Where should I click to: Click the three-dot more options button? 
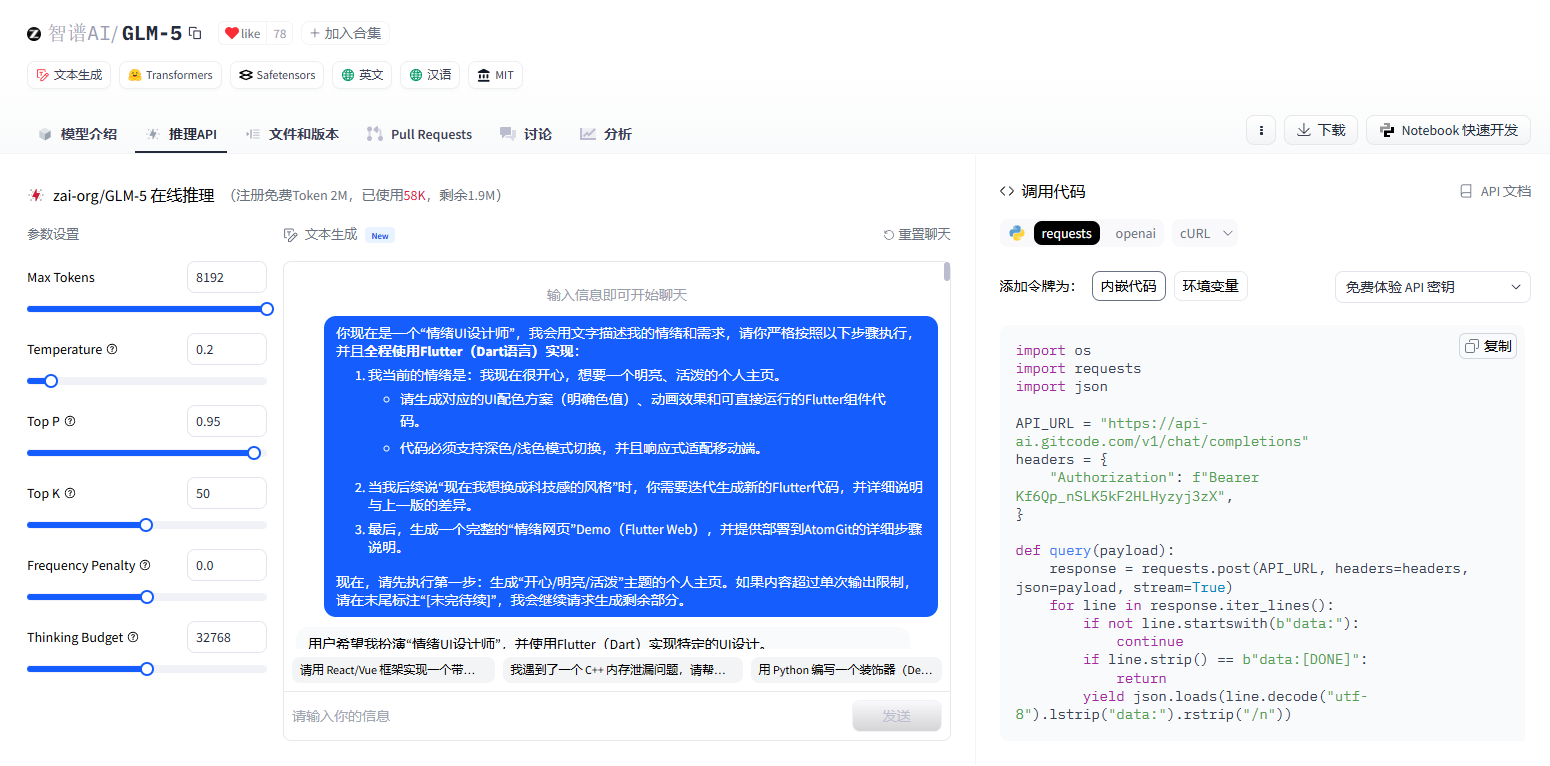click(x=1261, y=130)
